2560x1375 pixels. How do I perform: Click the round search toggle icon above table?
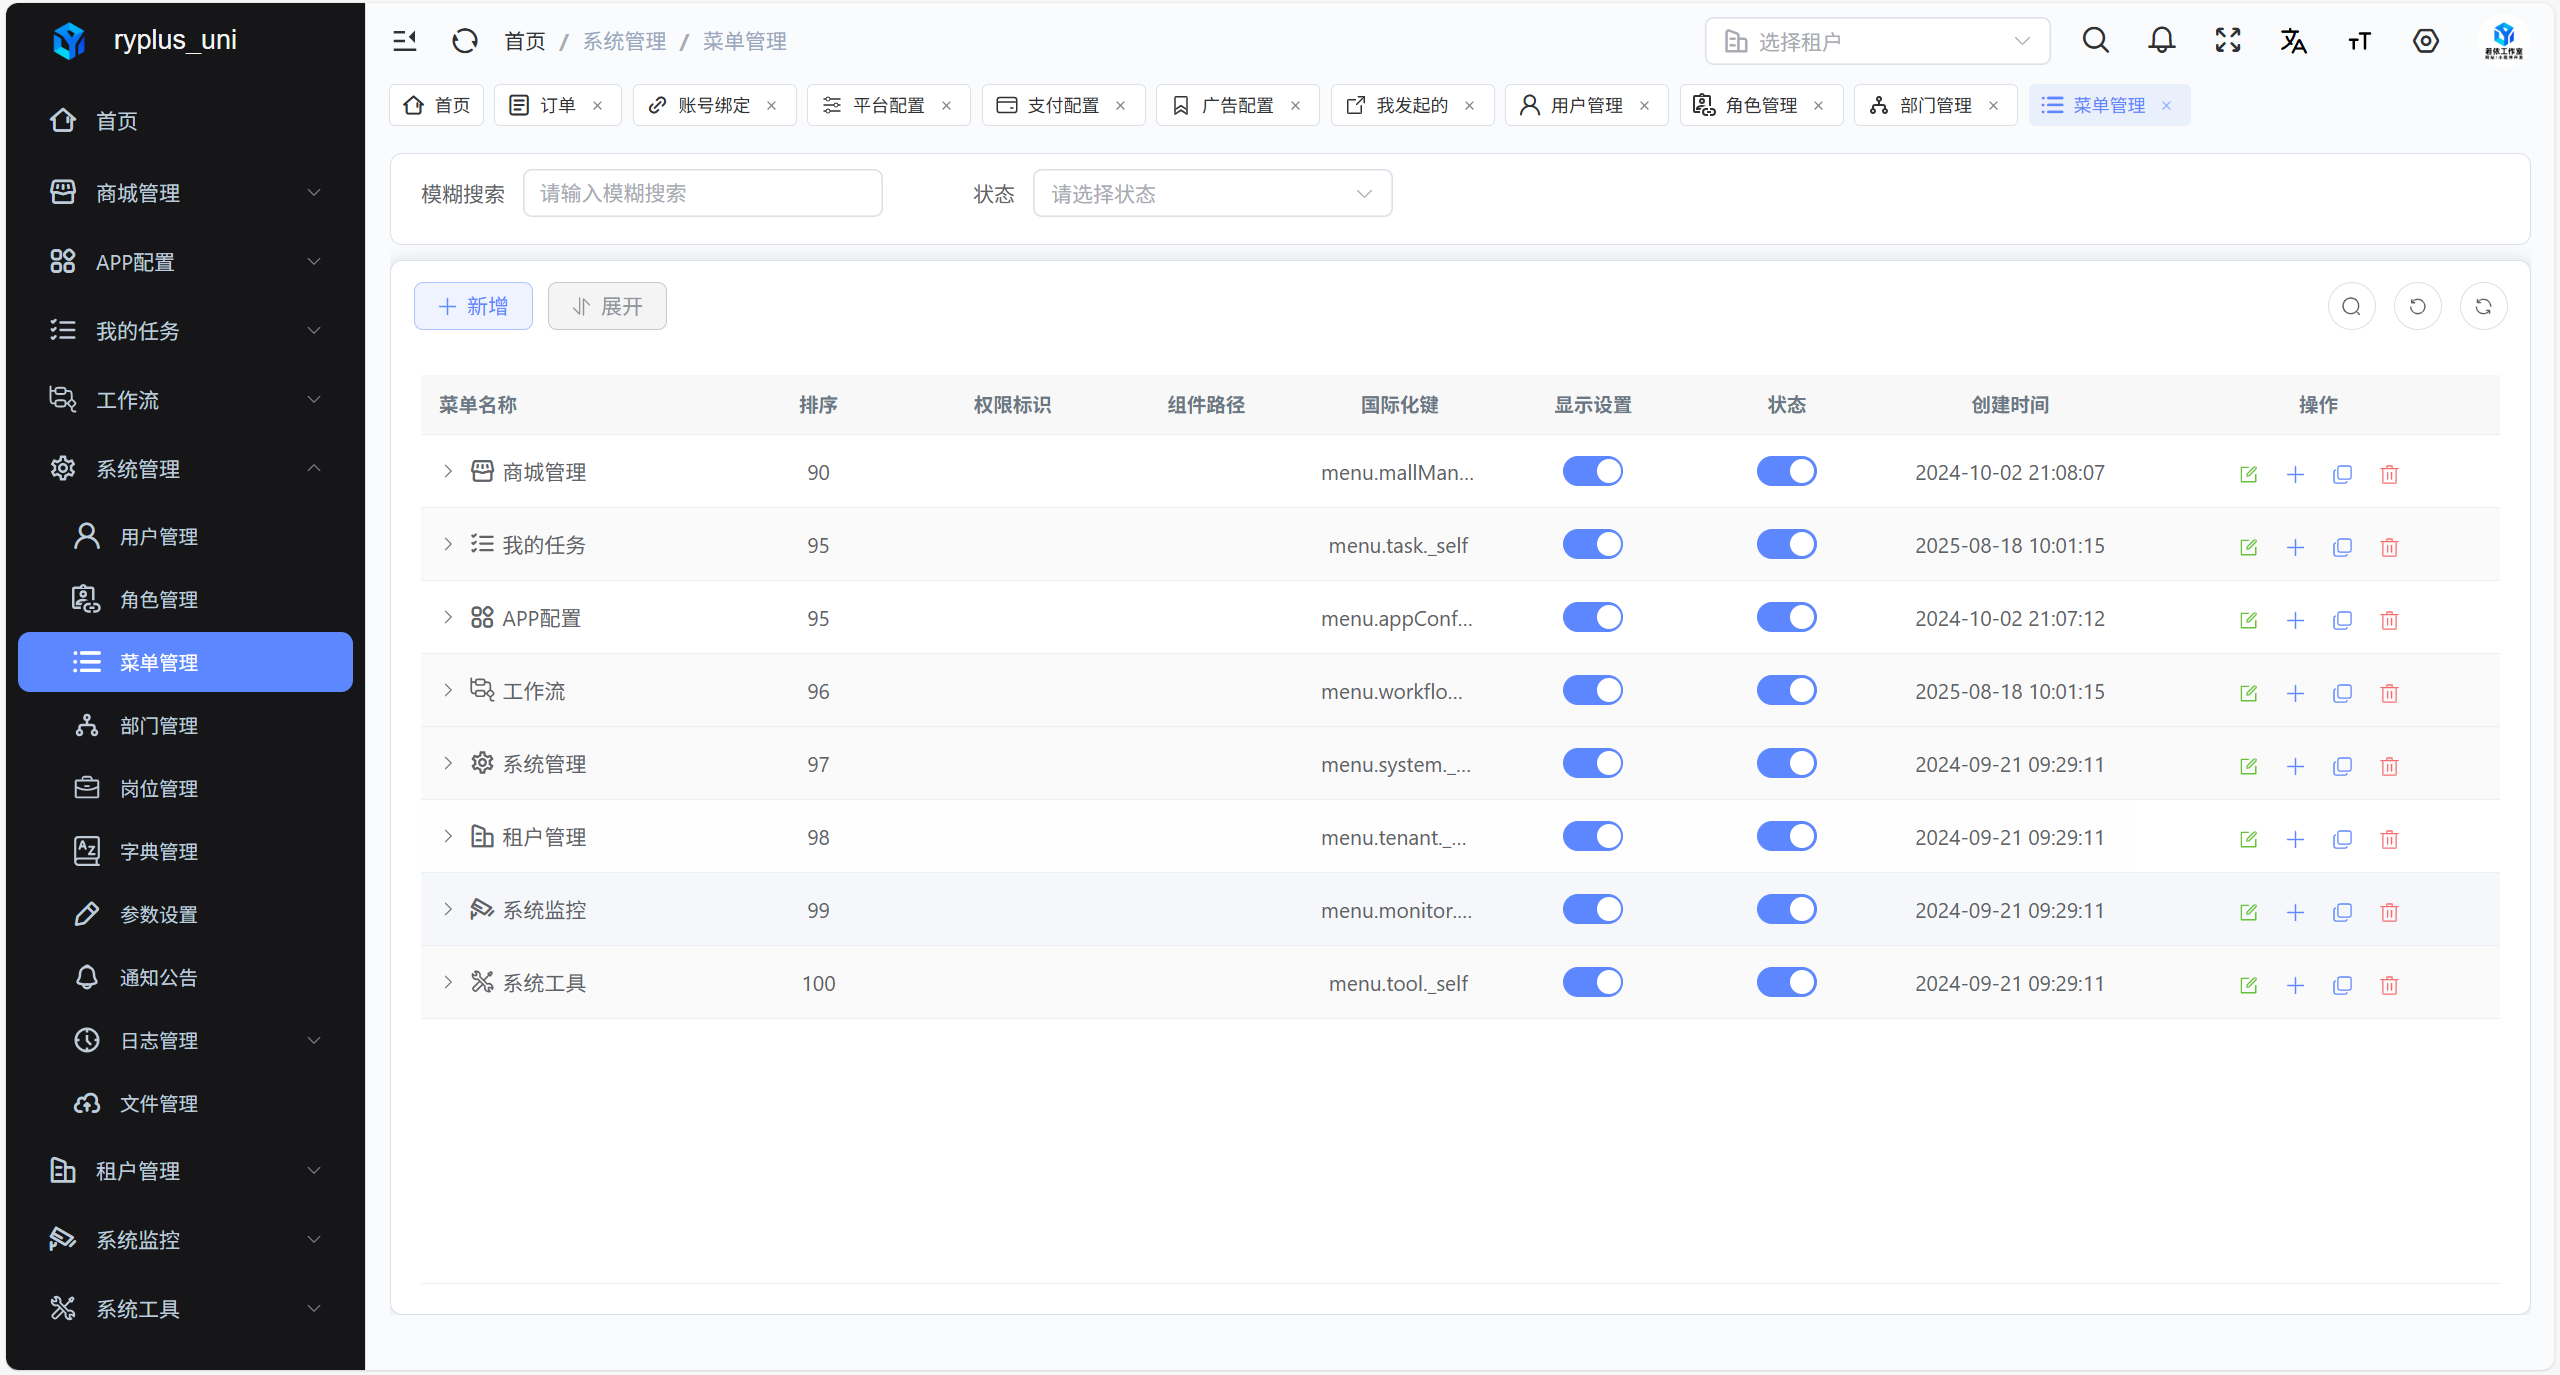click(2351, 306)
